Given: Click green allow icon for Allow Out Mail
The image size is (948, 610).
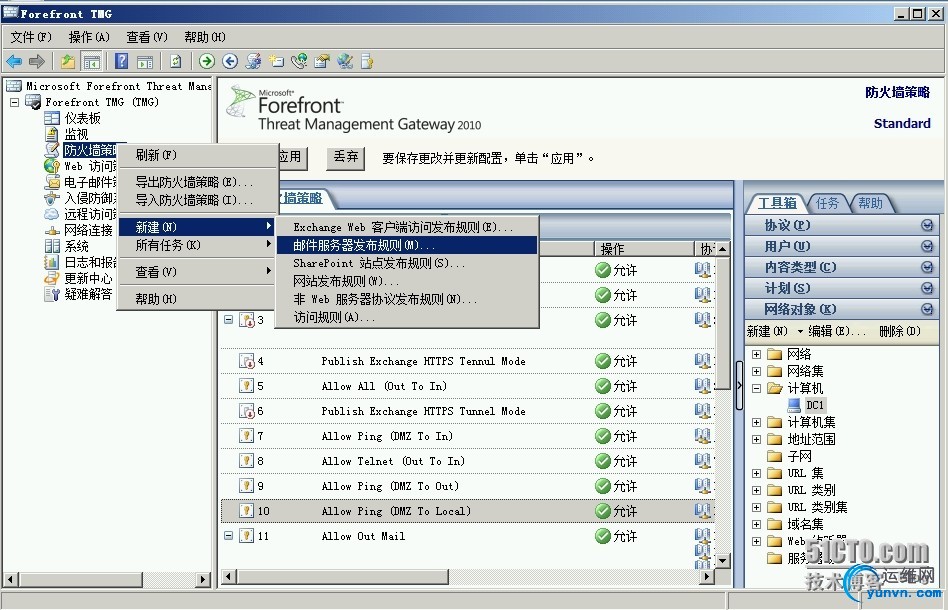Looking at the screenshot, I should (603, 536).
